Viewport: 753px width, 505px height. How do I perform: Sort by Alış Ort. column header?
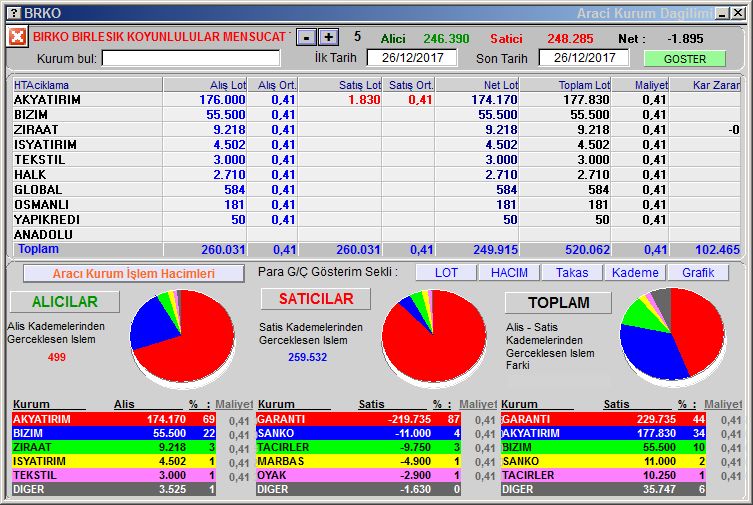pyautogui.click(x=272, y=85)
